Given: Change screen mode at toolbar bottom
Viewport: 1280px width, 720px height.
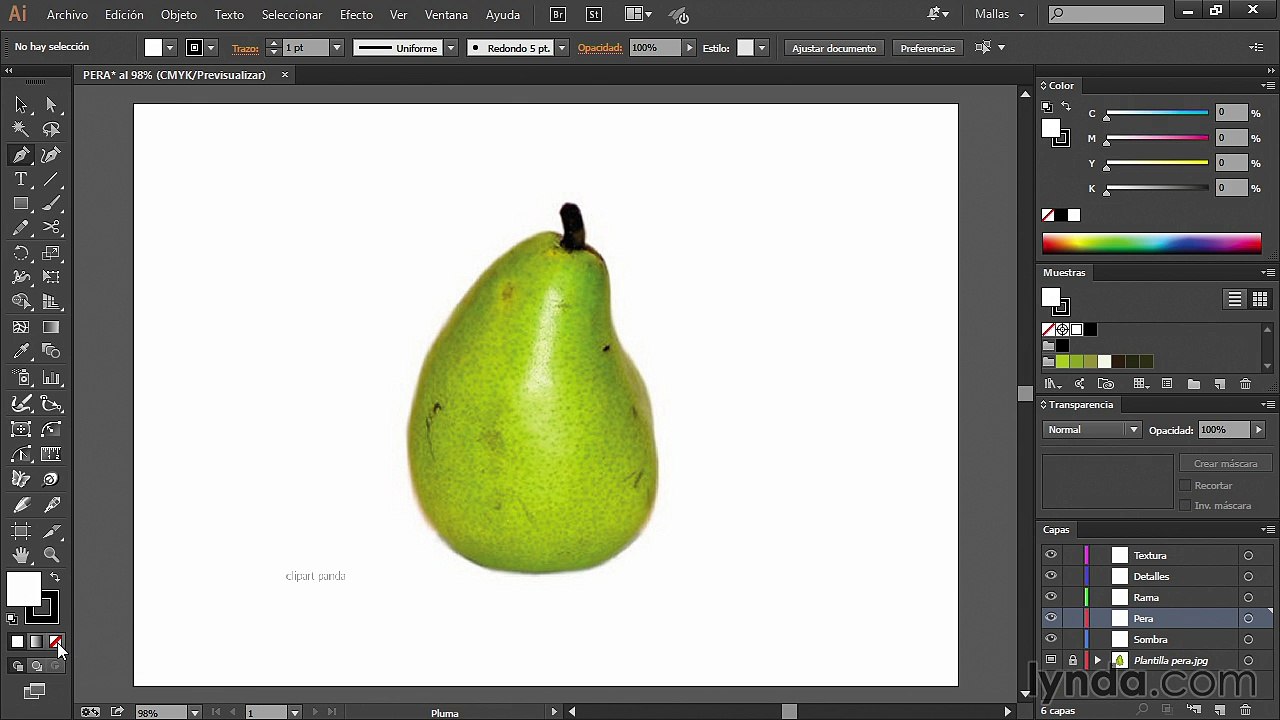Looking at the screenshot, I should coord(35,691).
